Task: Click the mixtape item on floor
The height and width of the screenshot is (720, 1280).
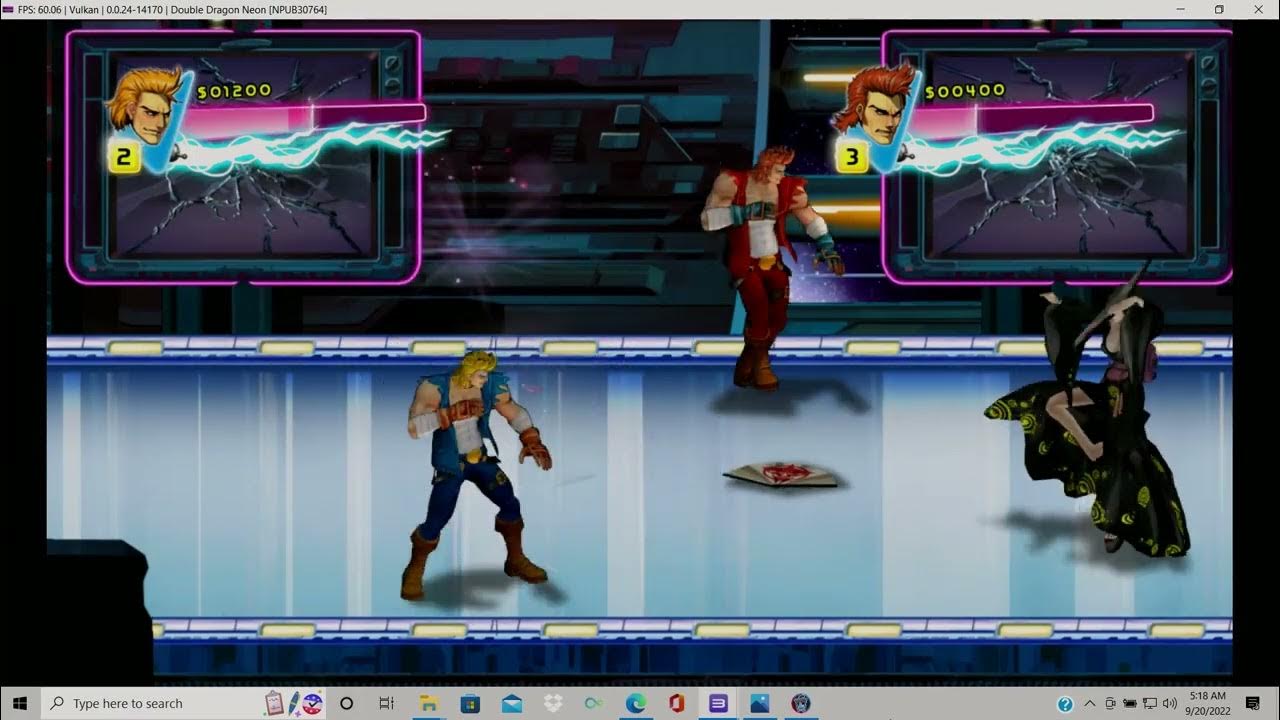Action: click(784, 475)
